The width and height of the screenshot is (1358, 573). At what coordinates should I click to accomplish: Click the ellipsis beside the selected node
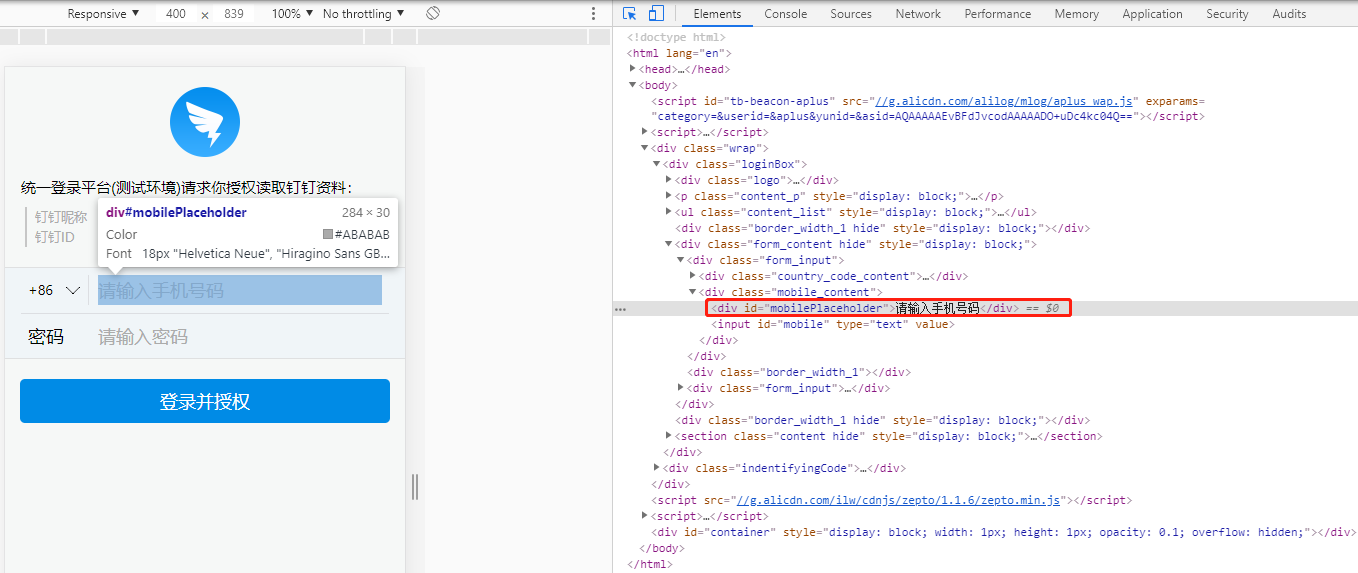coord(620,309)
